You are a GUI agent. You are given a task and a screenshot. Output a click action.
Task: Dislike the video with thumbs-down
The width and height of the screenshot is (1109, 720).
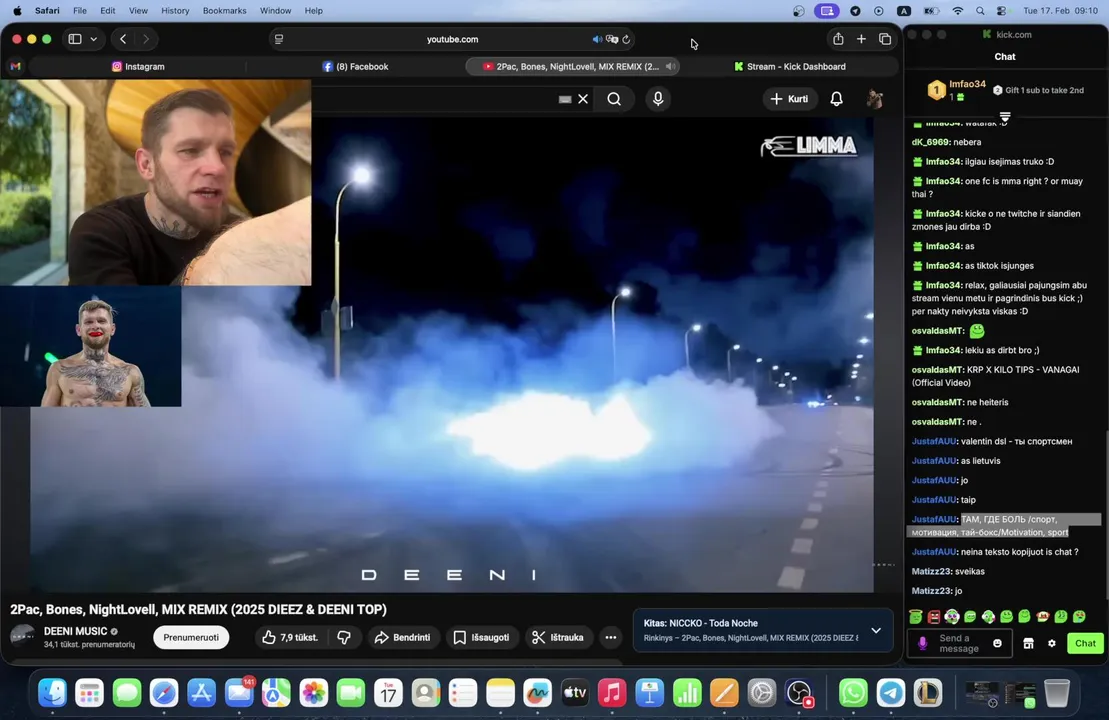pos(344,637)
